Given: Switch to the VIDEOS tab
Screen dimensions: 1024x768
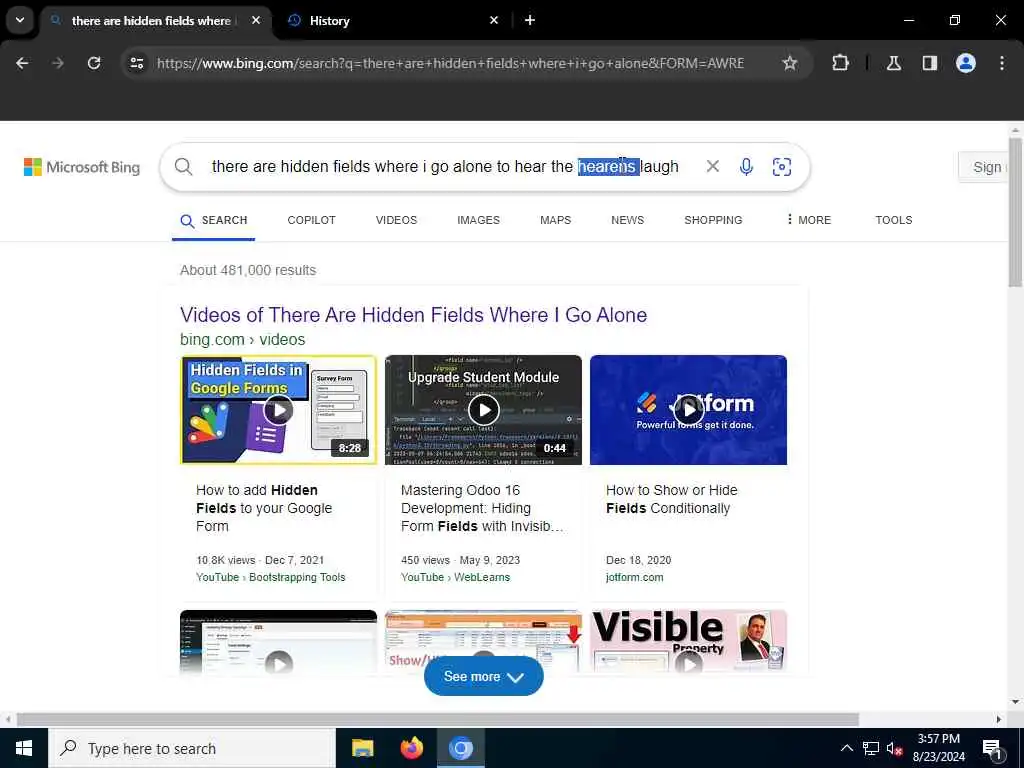Looking at the screenshot, I should [396, 221].
